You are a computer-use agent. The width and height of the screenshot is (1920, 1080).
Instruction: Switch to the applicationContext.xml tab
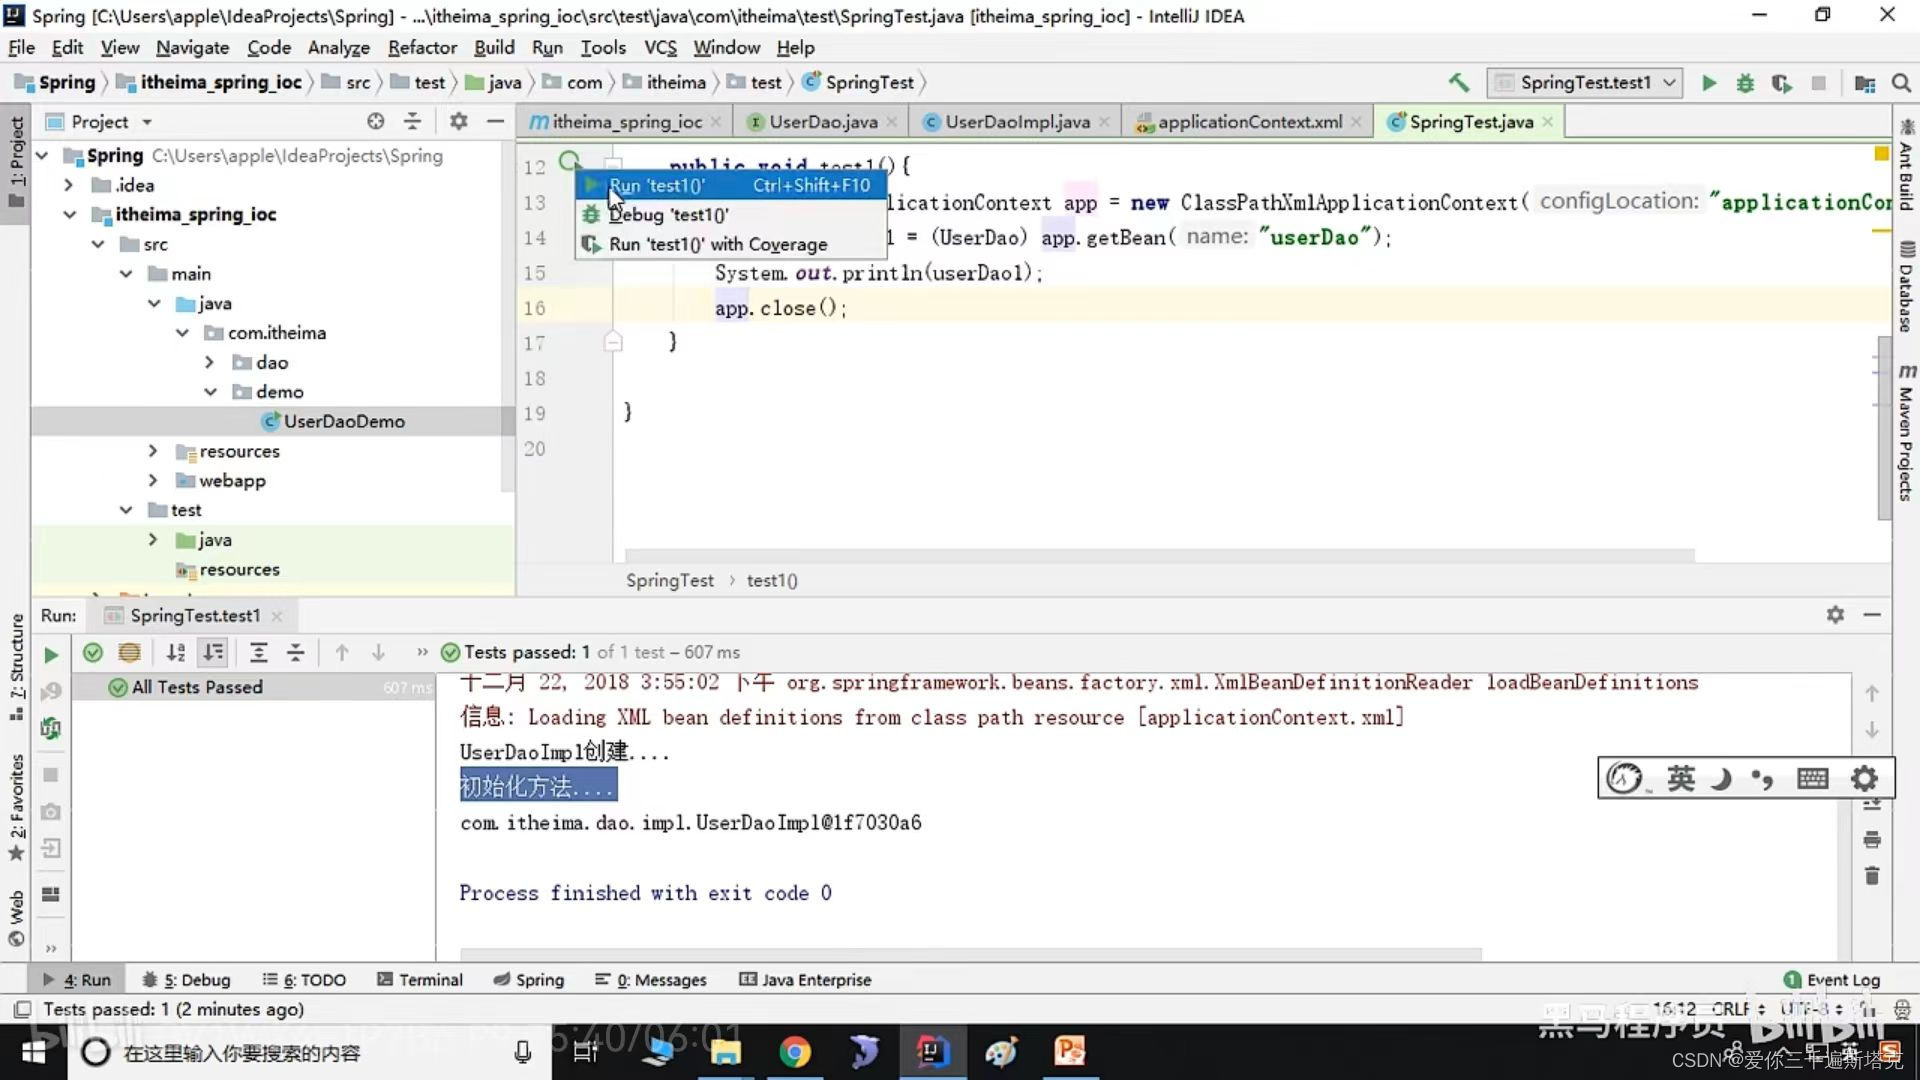pyautogui.click(x=1249, y=122)
